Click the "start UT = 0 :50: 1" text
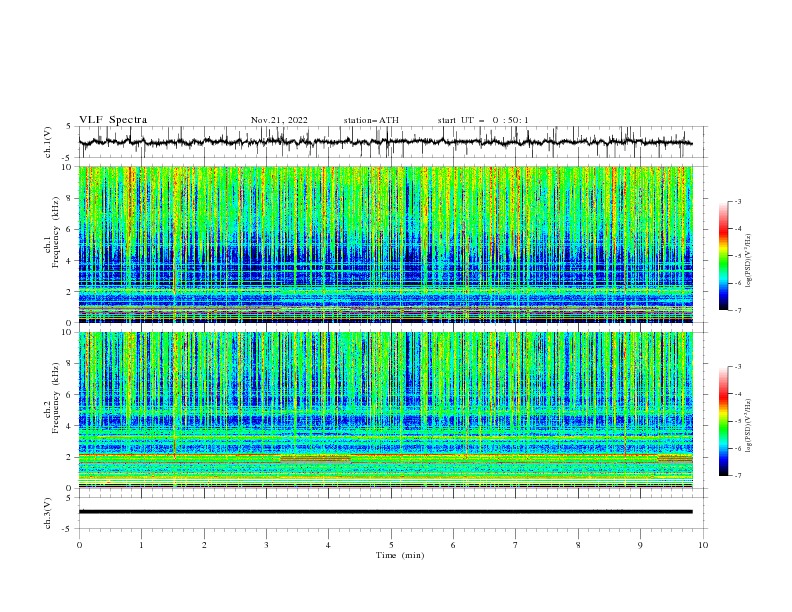 coord(482,120)
